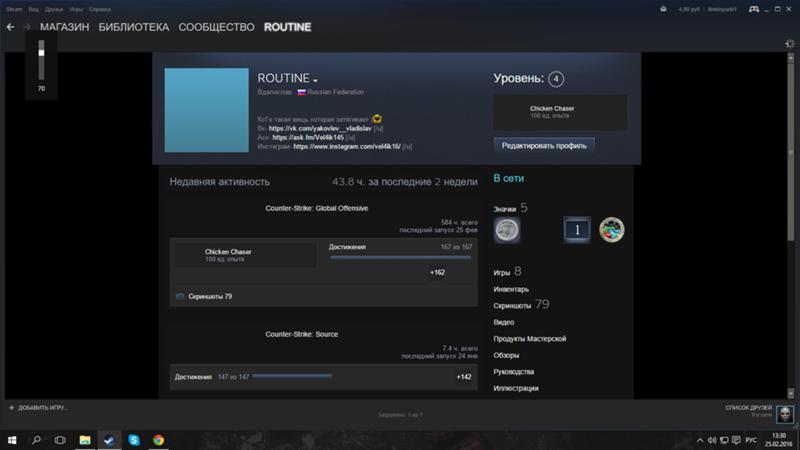
Task: Click Chicken Chaser badge under CS:GO
Action: pos(245,255)
